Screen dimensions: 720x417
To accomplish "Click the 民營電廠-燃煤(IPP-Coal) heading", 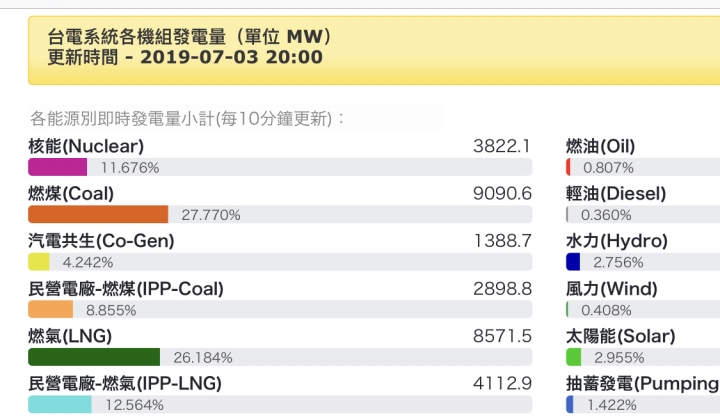I will (x=126, y=289).
